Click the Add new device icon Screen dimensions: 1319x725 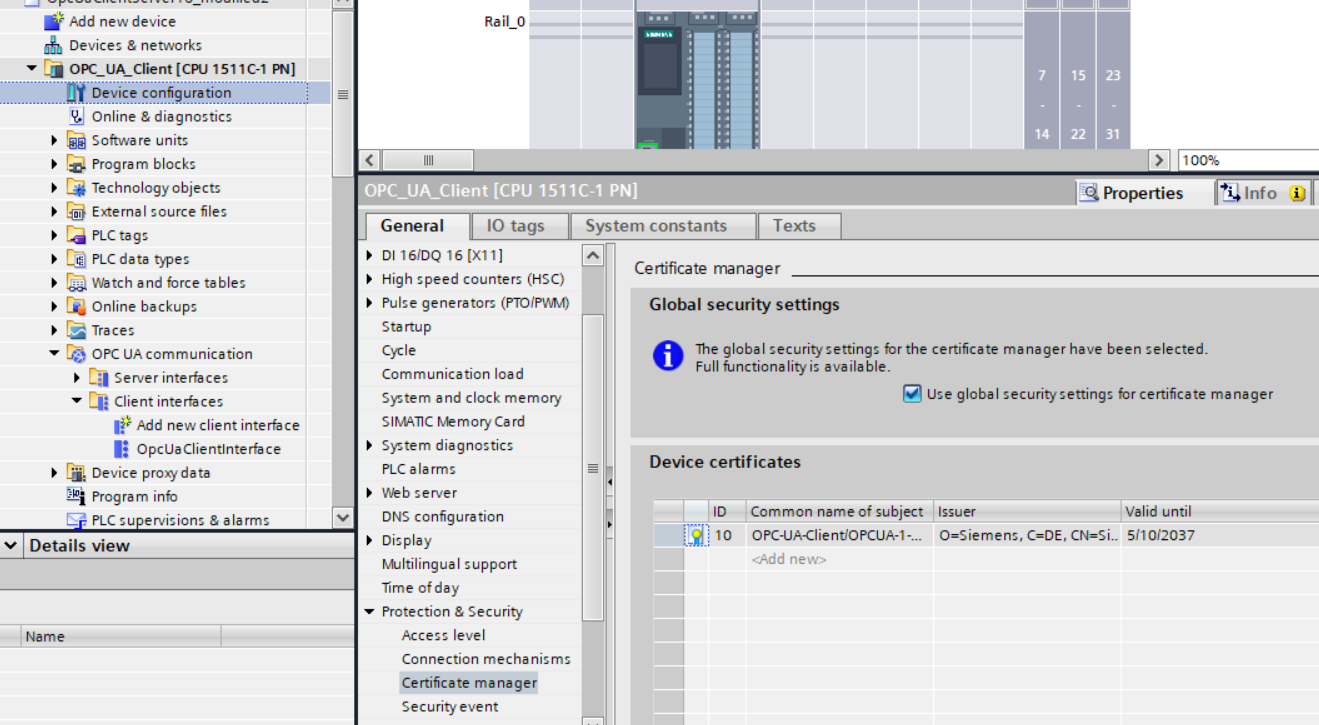[x=53, y=21]
